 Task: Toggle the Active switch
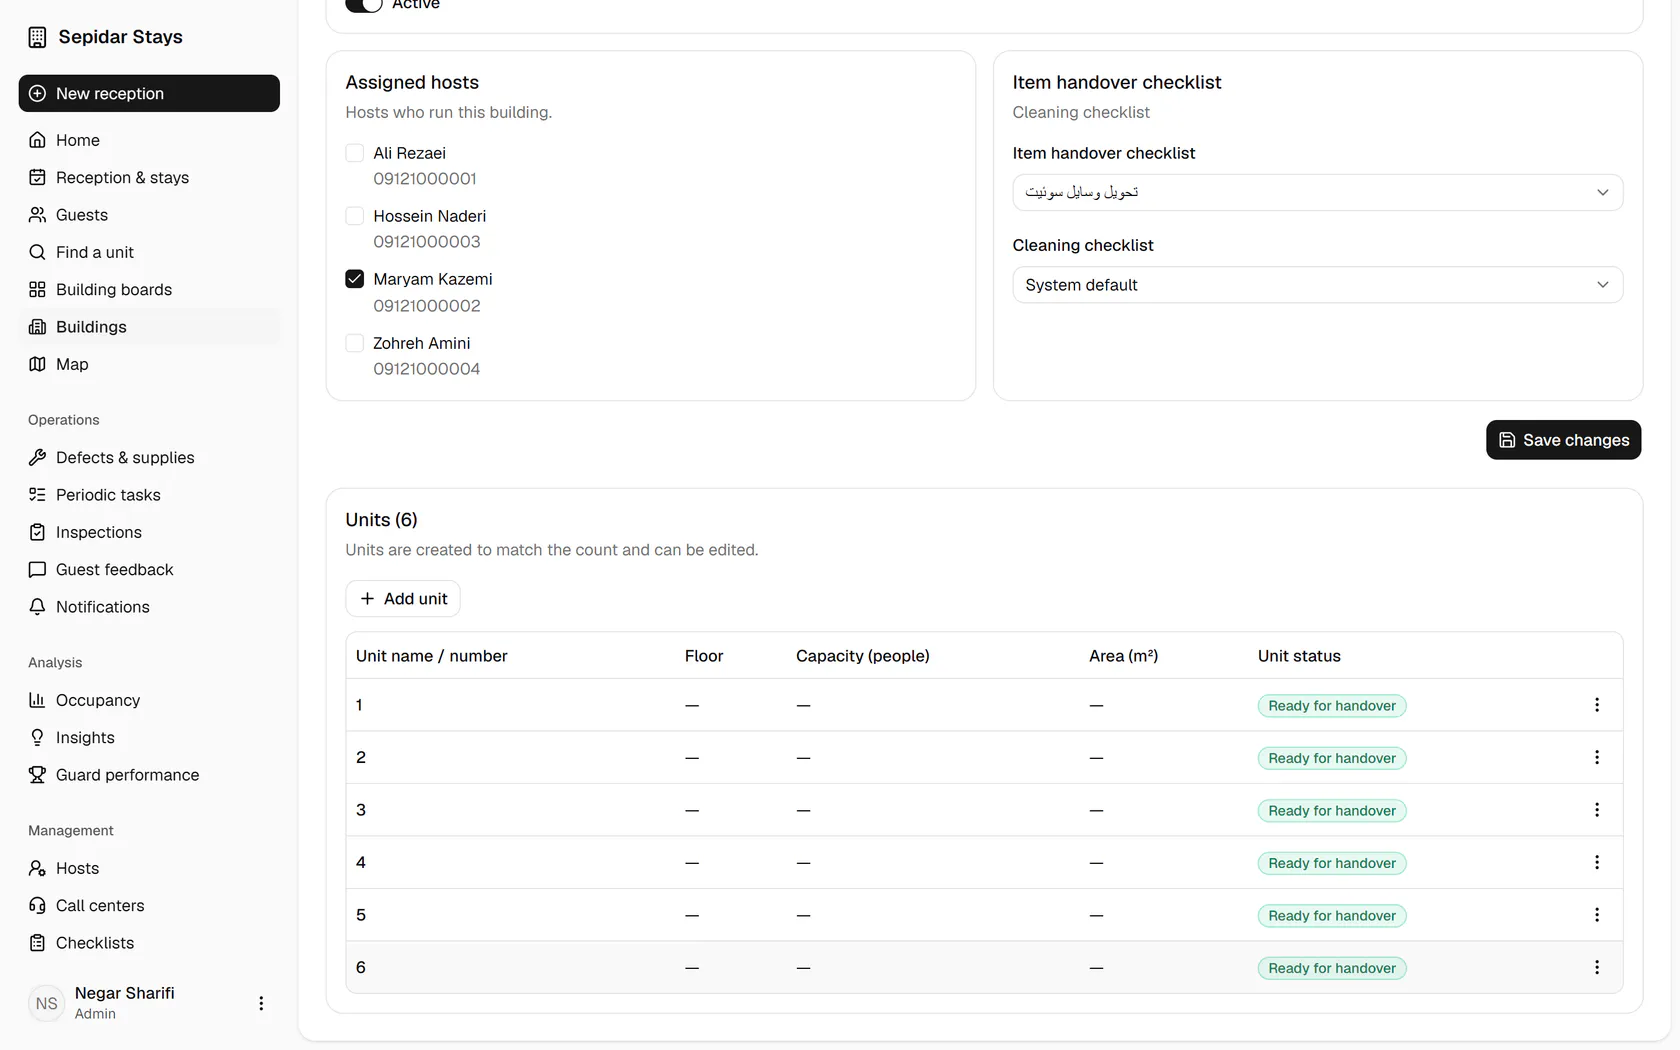364,4
